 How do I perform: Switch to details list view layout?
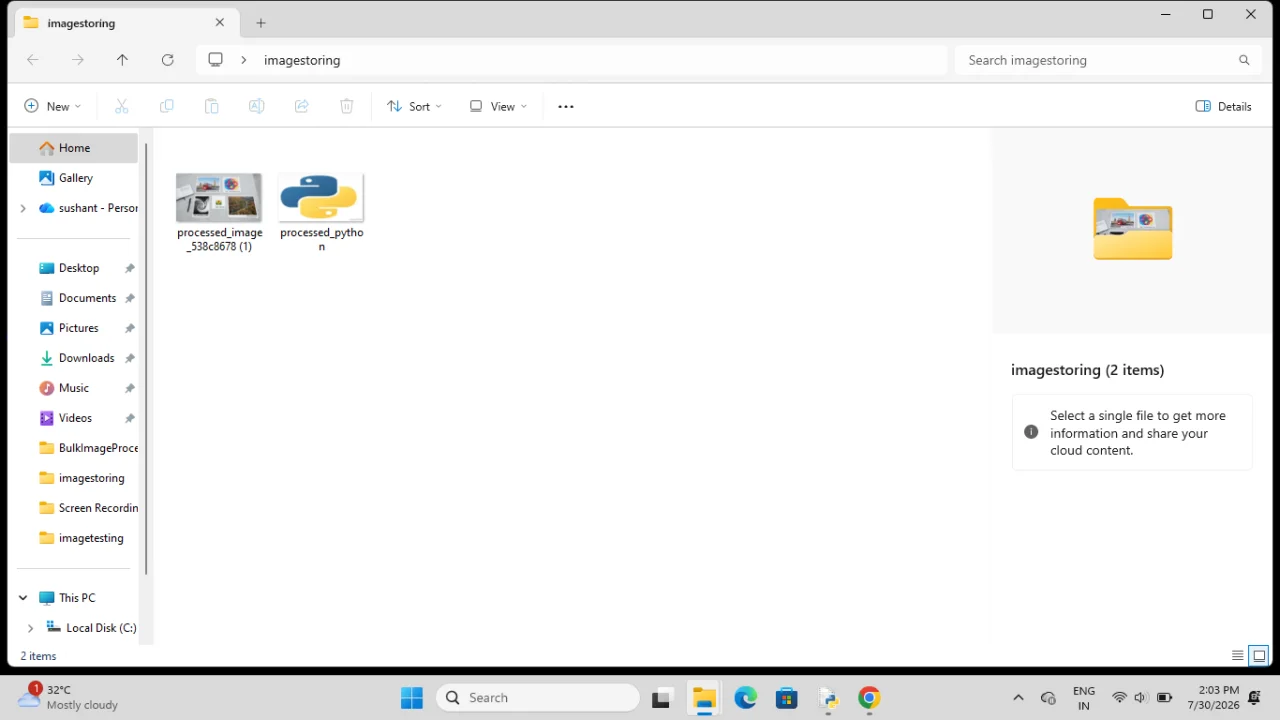coord(1238,656)
